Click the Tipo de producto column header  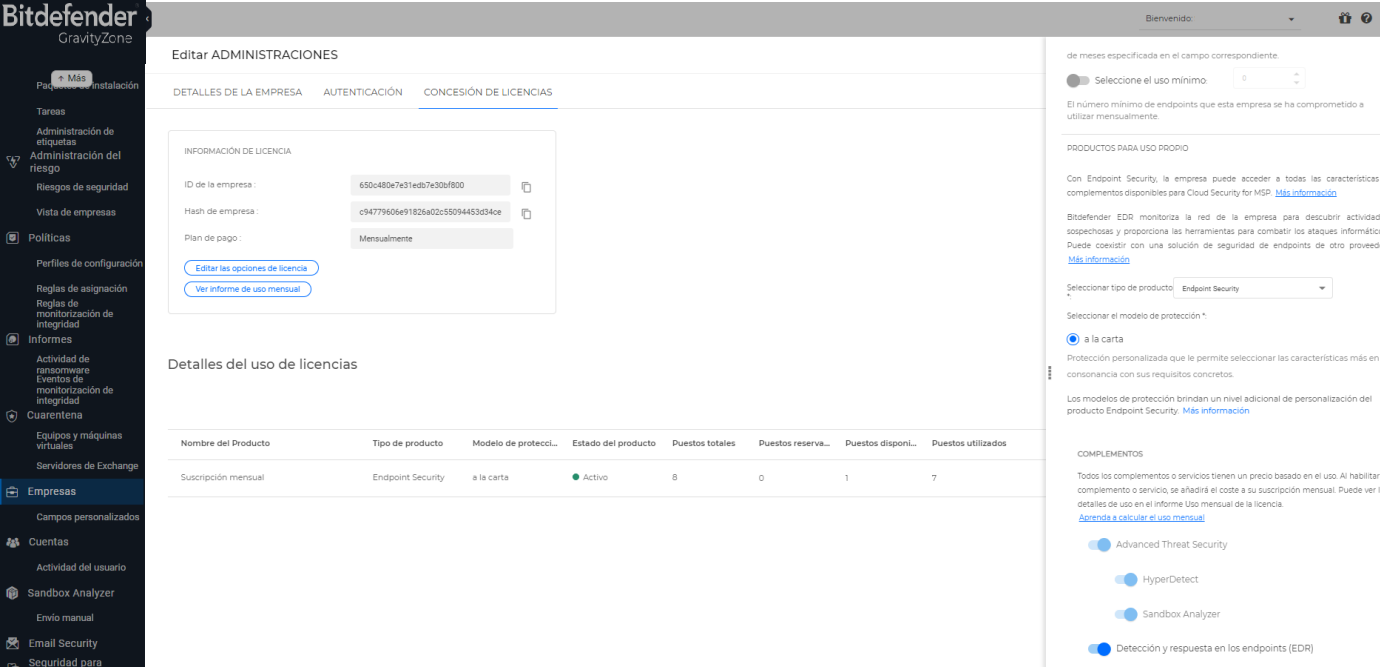pos(408,443)
